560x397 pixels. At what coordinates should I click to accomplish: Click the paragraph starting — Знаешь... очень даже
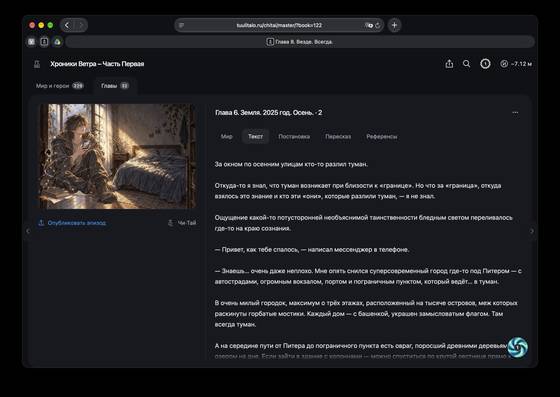click(x=368, y=276)
